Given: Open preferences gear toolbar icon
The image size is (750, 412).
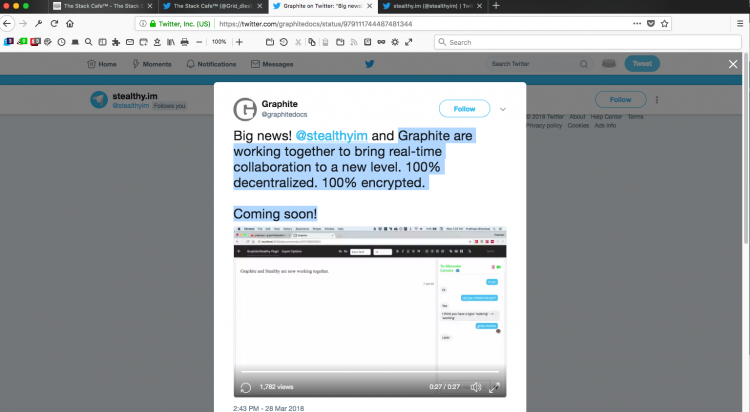Looking at the screenshot, I should (395, 42).
